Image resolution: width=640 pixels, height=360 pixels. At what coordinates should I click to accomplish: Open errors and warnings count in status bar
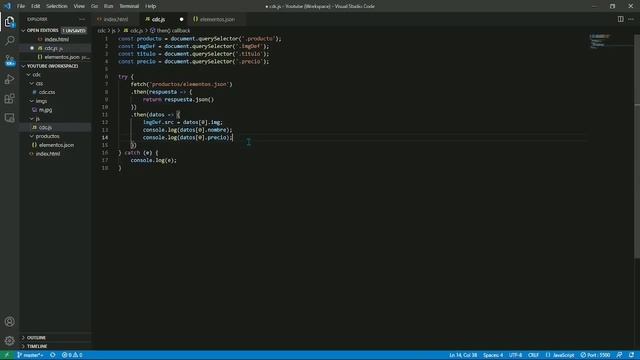(x=72, y=355)
